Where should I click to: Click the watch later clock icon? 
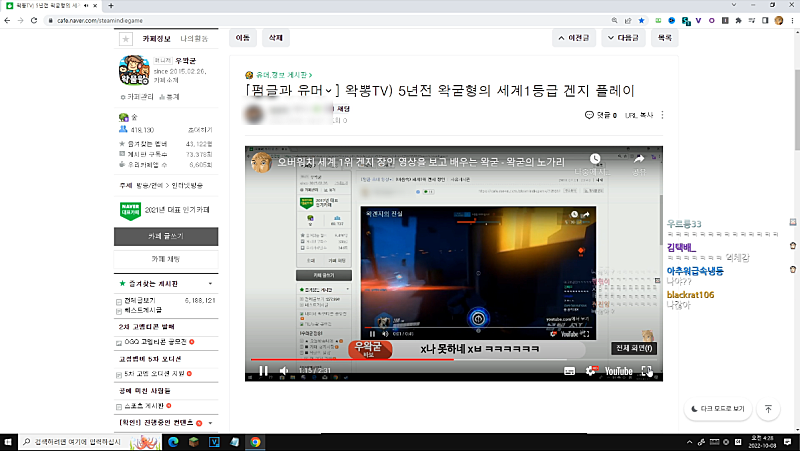(595, 158)
